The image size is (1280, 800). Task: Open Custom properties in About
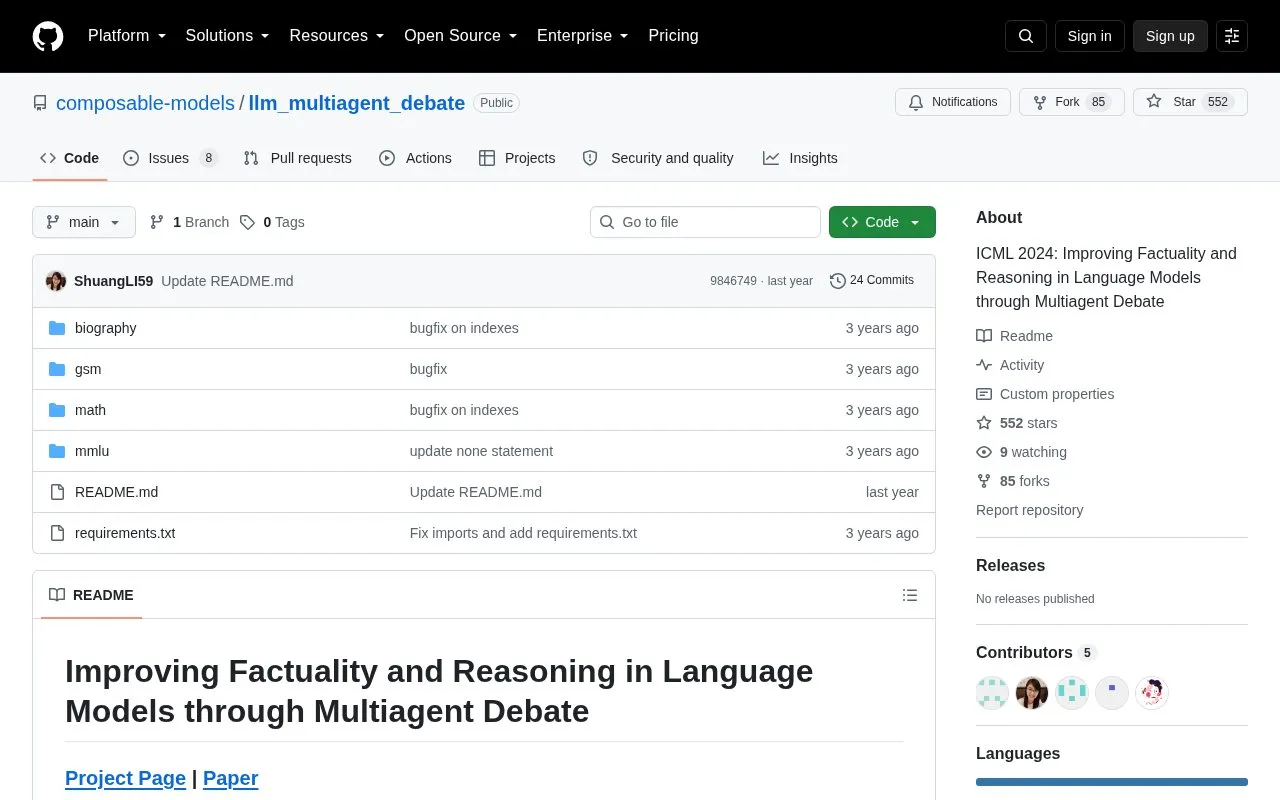coord(1045,394)
